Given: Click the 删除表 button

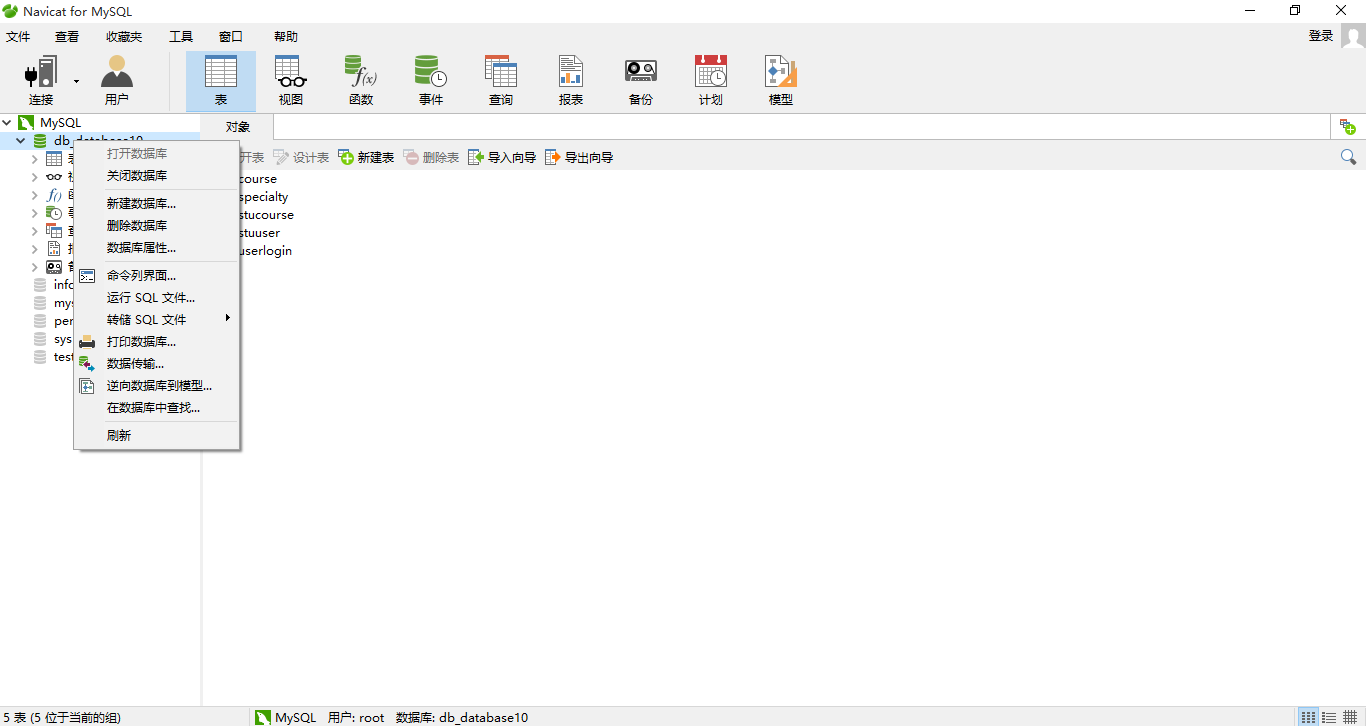Looking at the screenshot, I should click(431, 158).
